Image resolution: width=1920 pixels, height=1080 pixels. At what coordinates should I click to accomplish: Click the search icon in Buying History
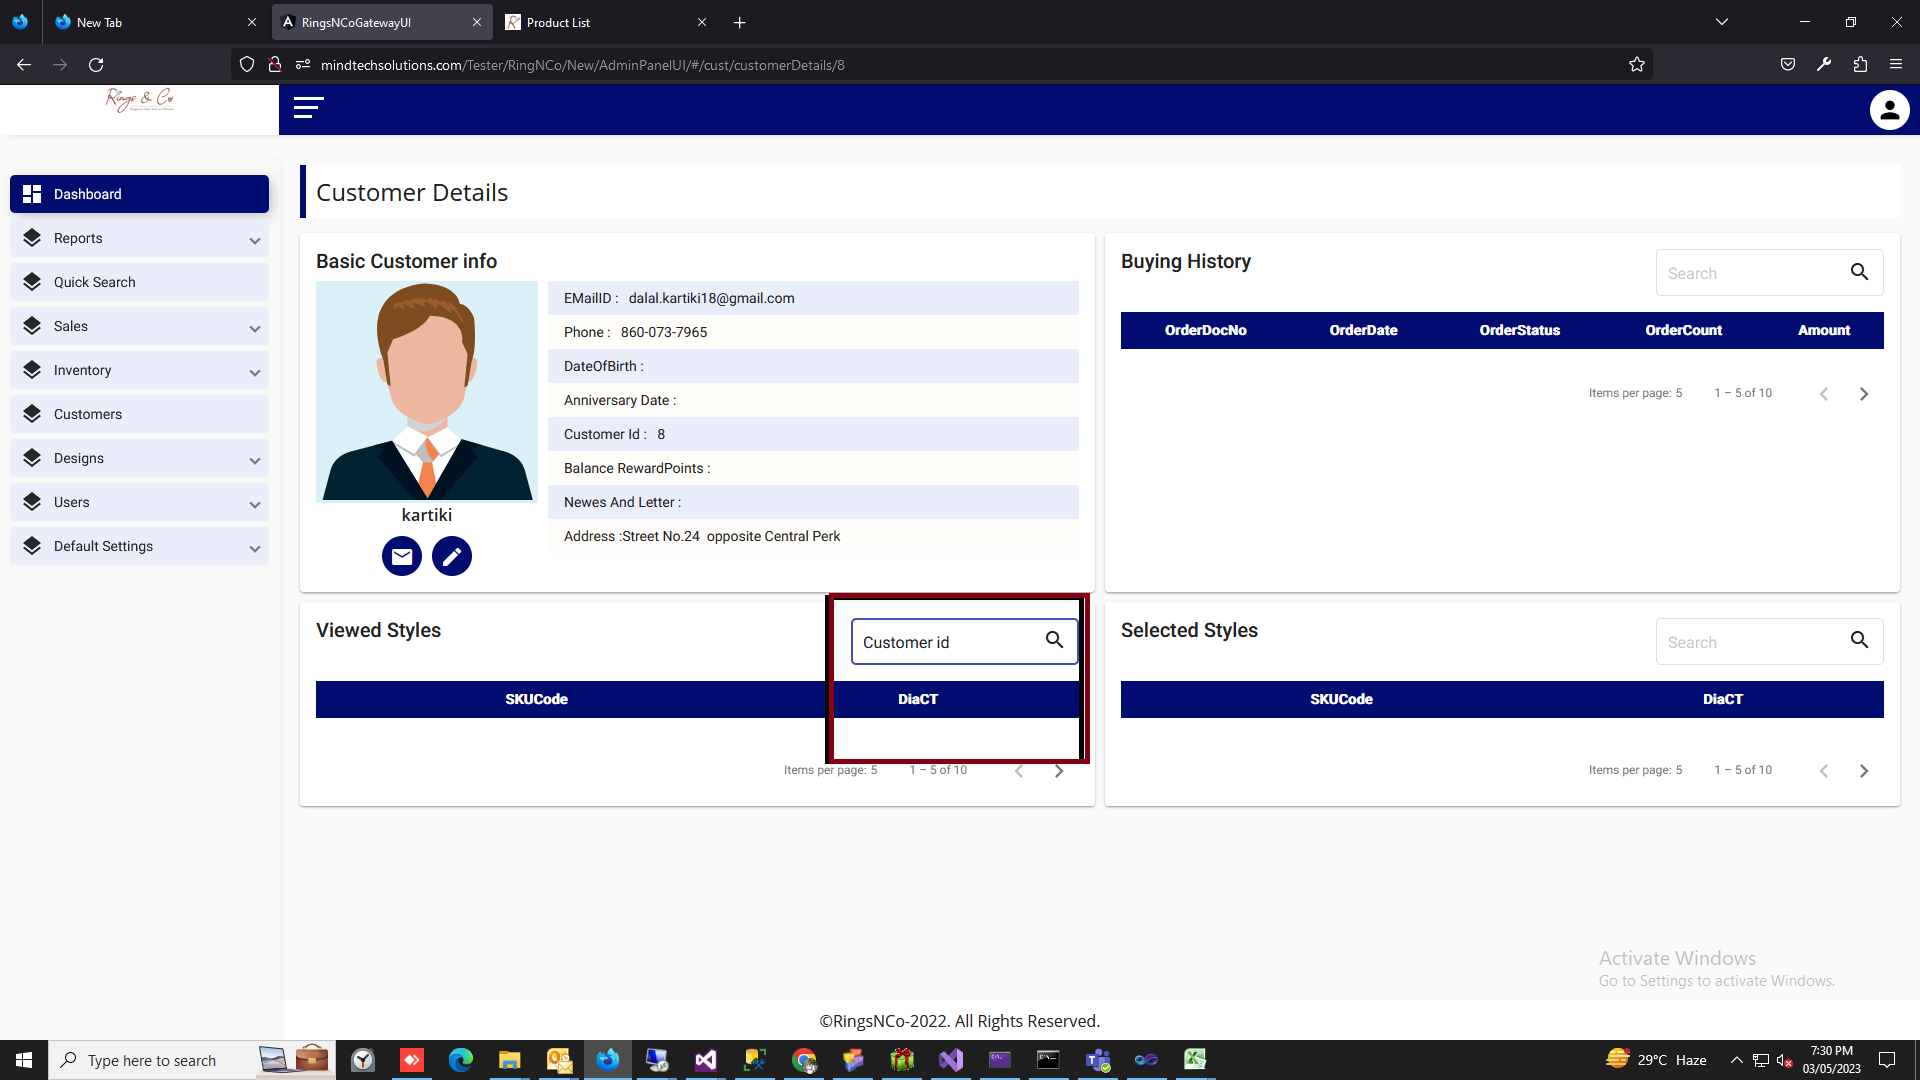pos(1859,272)
